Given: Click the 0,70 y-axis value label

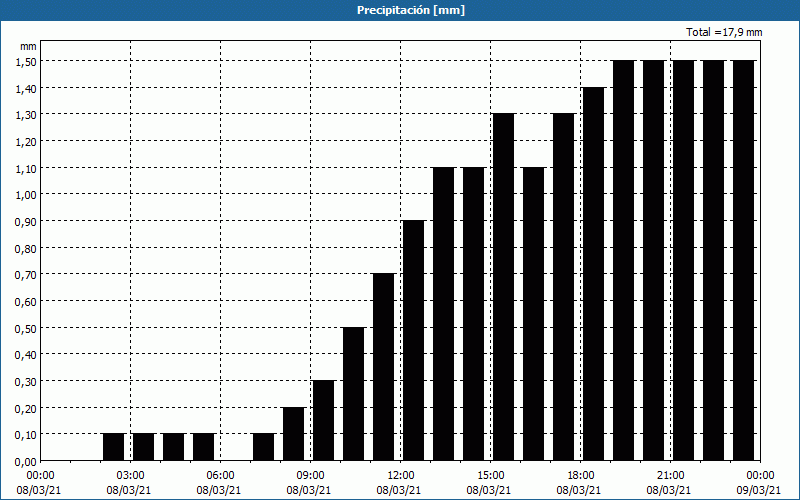Looking at the screenshot, I should click(26, 274).
